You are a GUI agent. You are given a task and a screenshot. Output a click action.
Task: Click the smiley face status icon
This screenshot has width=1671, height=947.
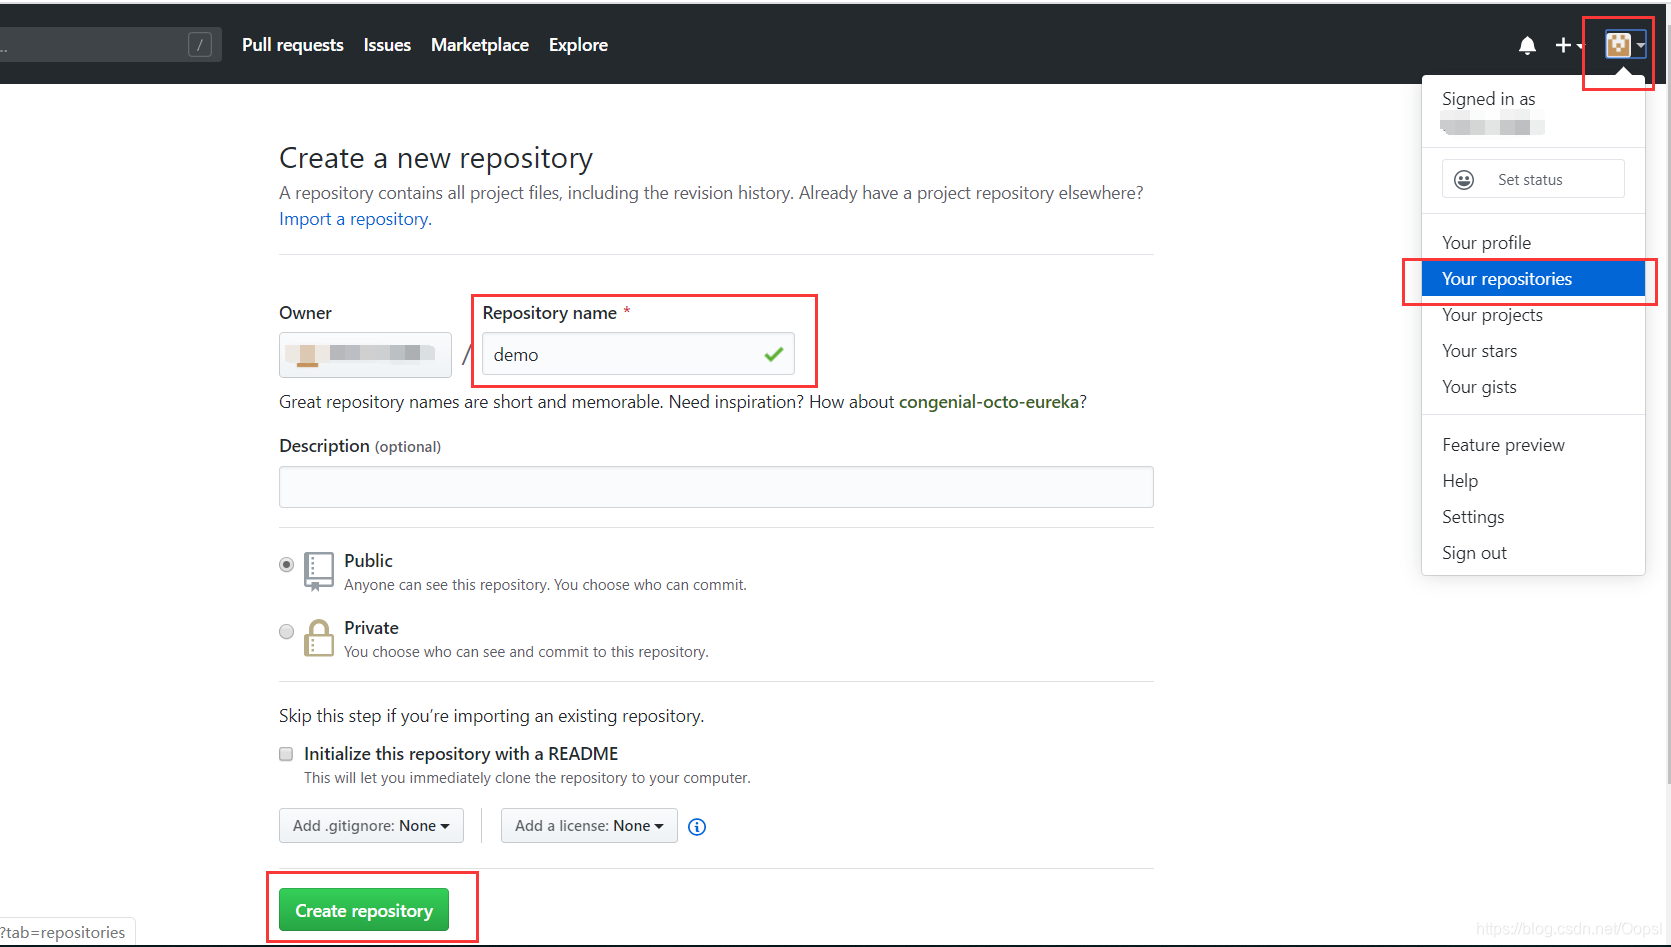1464,180
